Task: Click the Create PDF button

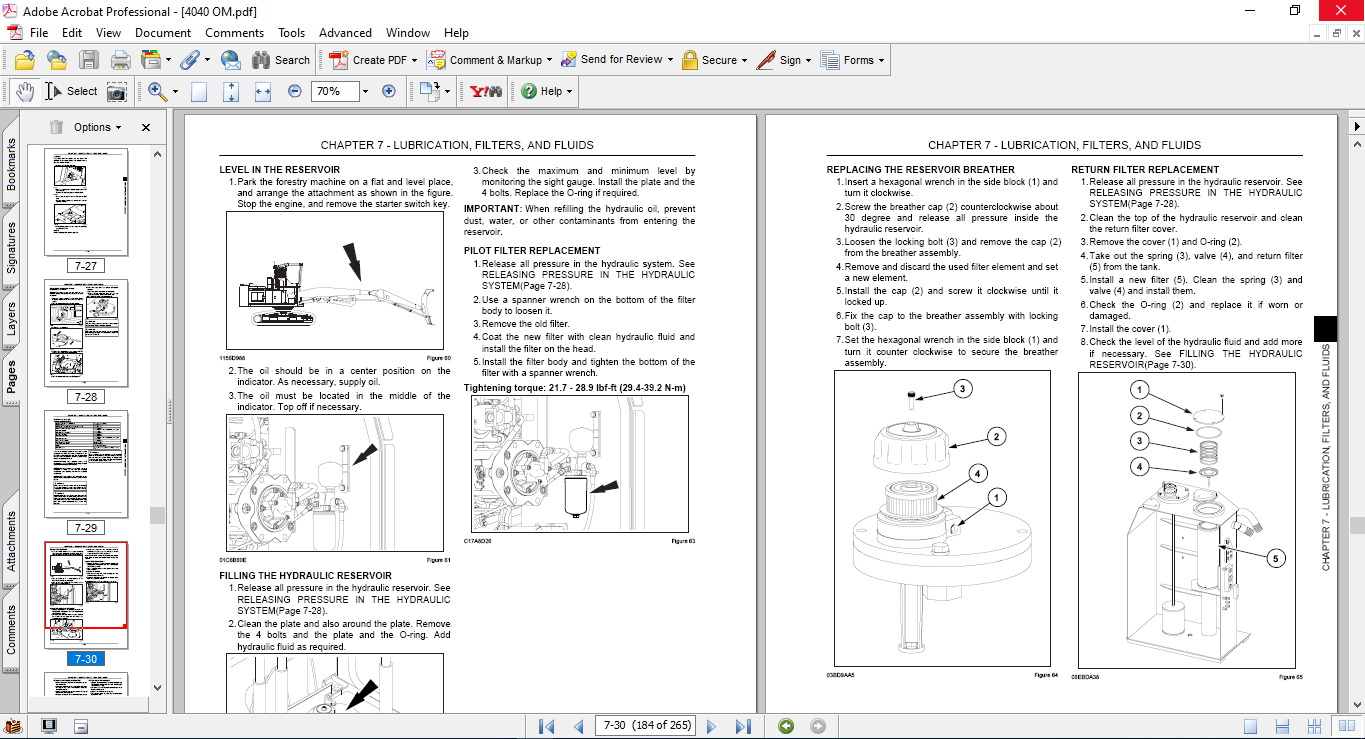Action: (x=370, y=60)
